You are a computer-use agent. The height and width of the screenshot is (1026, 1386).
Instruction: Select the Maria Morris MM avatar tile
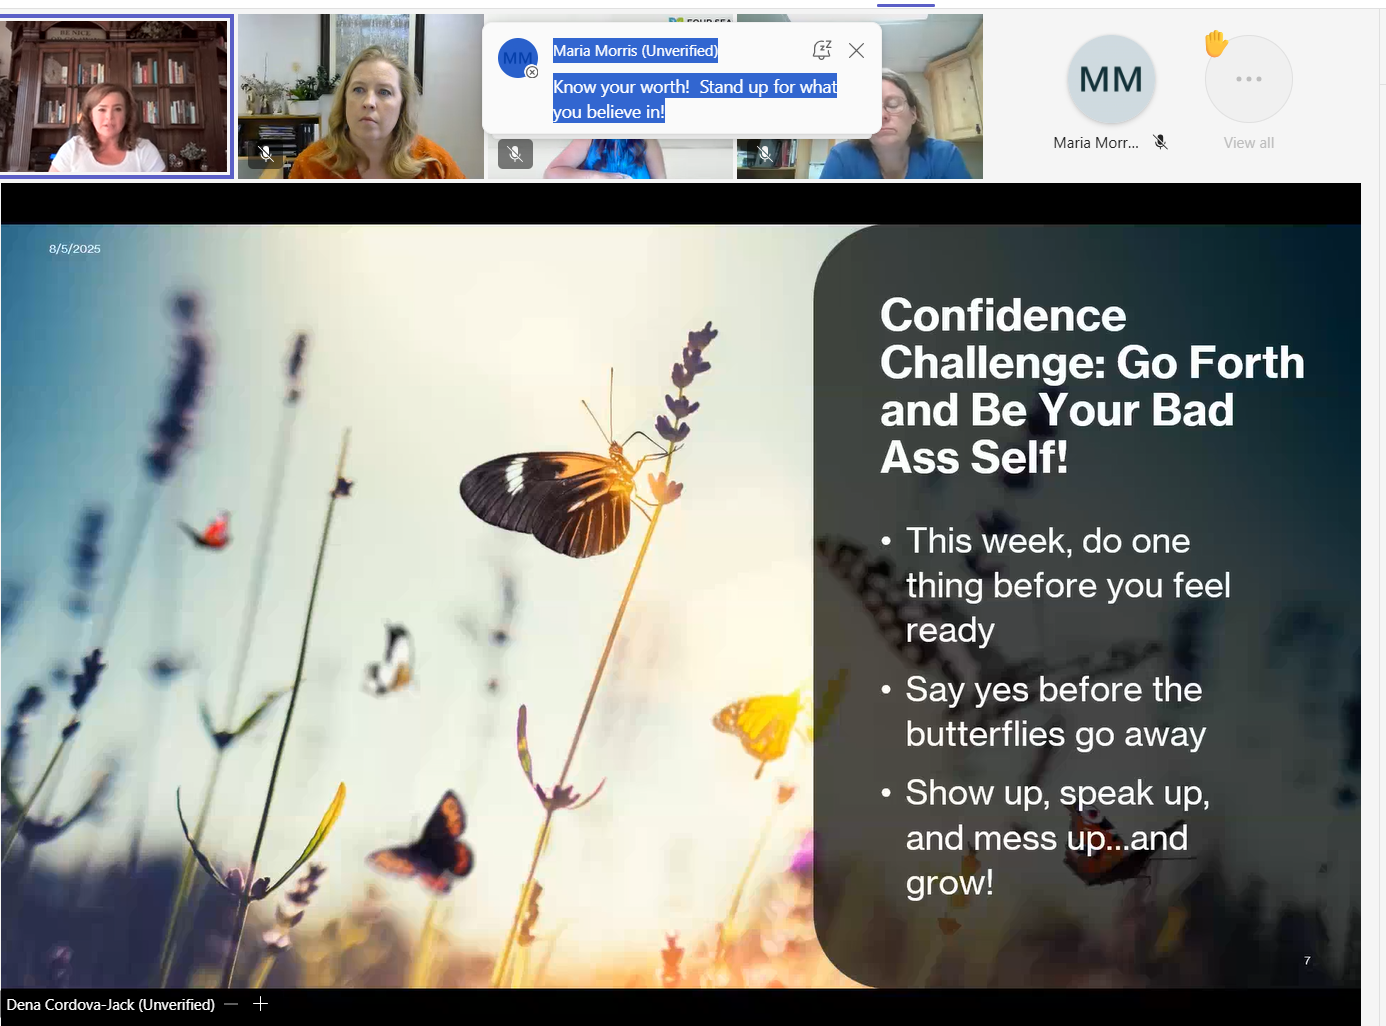(x=1111, y=80)
